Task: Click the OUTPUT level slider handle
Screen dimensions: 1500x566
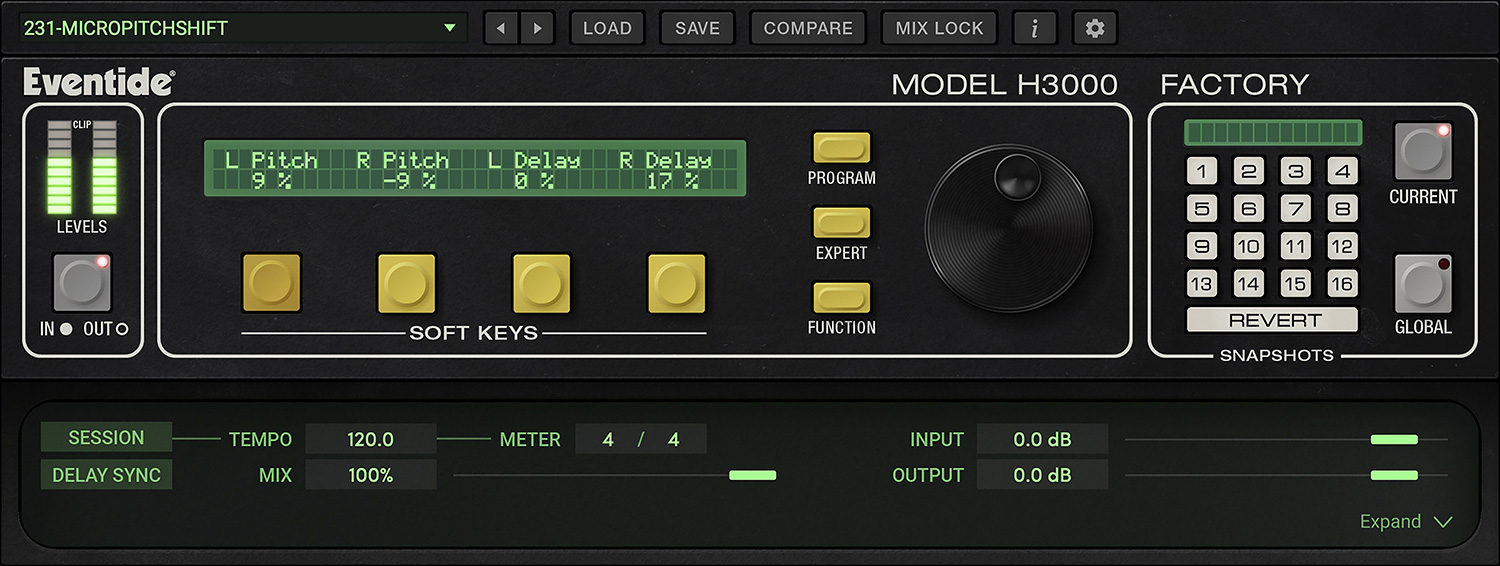Action: coord(1394,475)
